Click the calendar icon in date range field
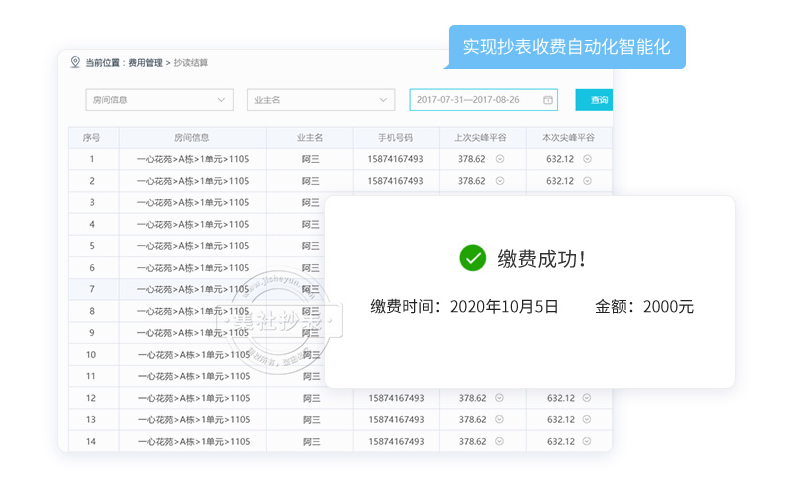The width and height of the screenshot is (800, 483). click(x=548, y=100)
